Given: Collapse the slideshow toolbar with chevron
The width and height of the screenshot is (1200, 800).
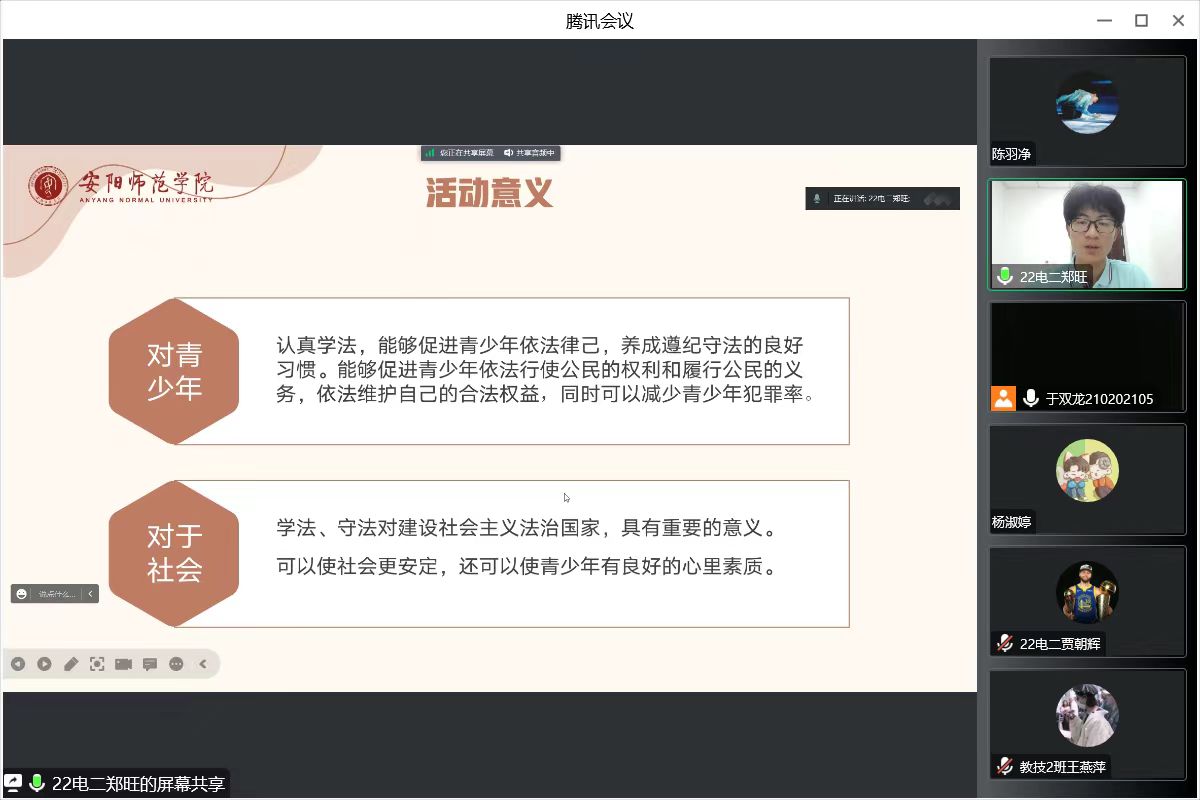Looking at the screenshot, I should (x=203, y=664).
